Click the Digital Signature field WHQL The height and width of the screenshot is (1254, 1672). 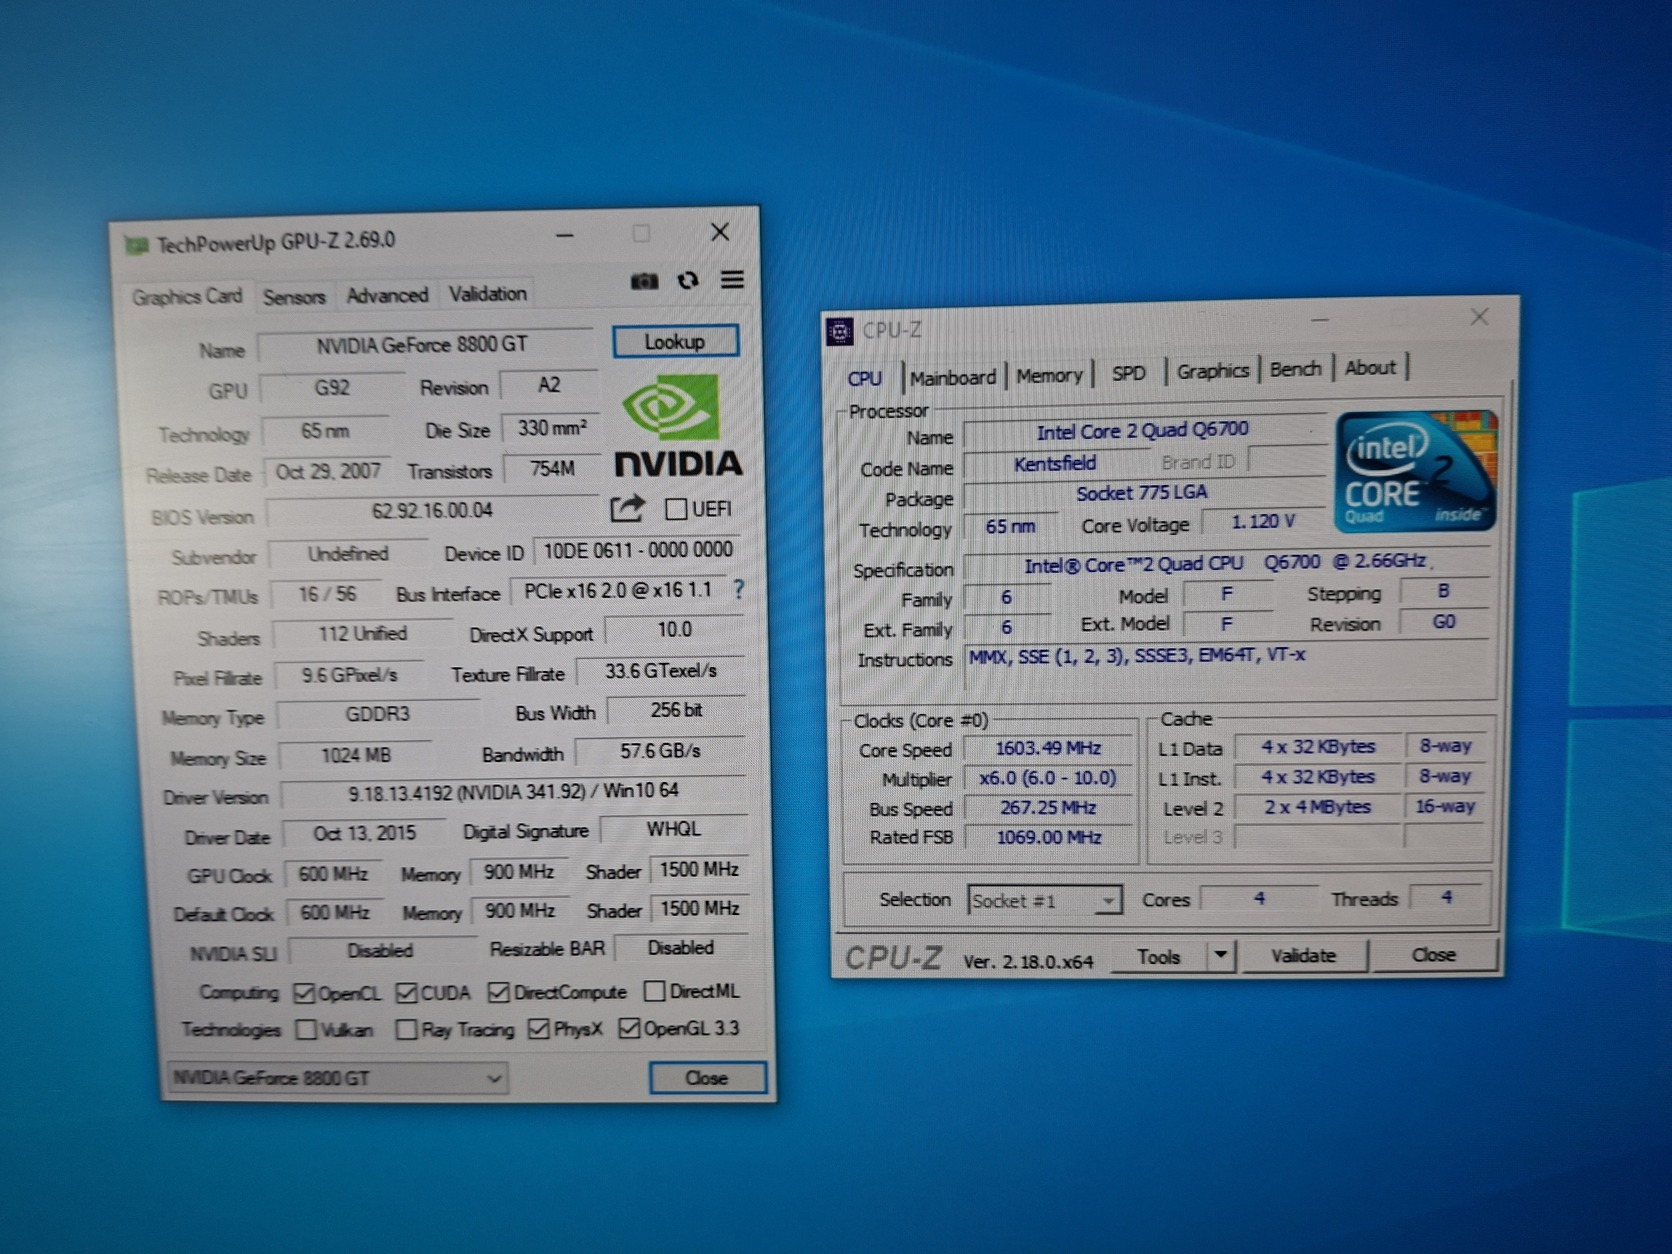coord(674,829)
